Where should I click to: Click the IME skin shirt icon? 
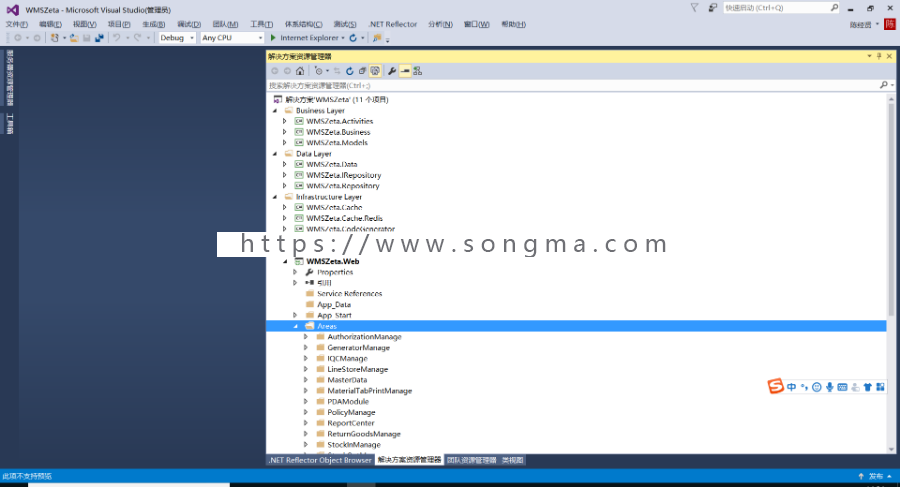click(867, 387)
